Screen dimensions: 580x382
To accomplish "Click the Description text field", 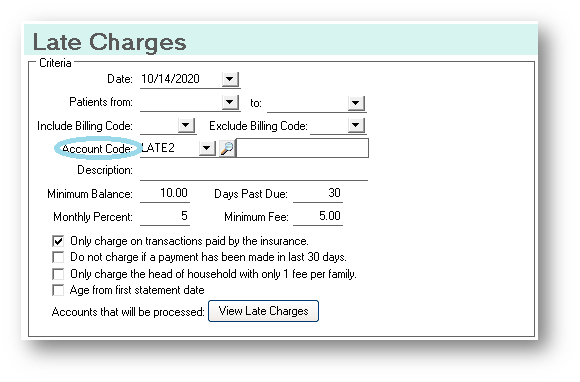I will pos(254,171).
